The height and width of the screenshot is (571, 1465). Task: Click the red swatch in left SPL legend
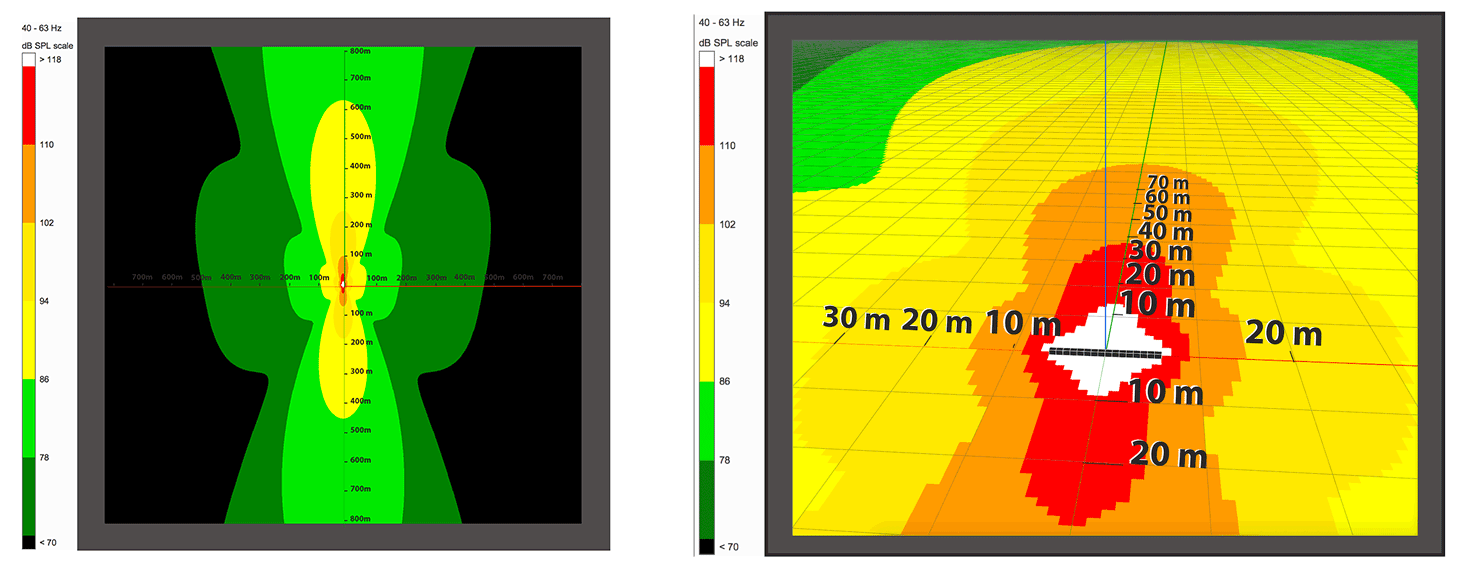click(28, 105)
